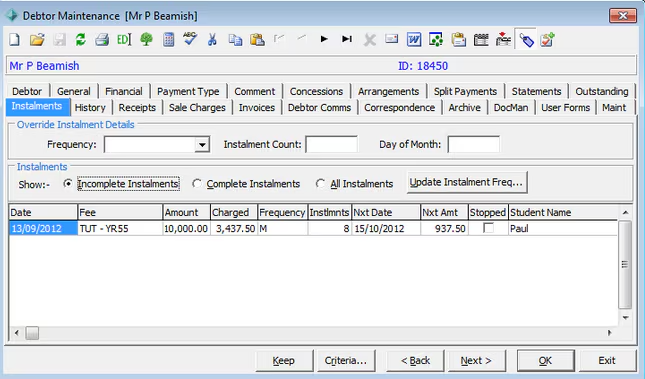Click the Day of Month input field
This screenshot has width=645, height=379.
pos(473,144)
